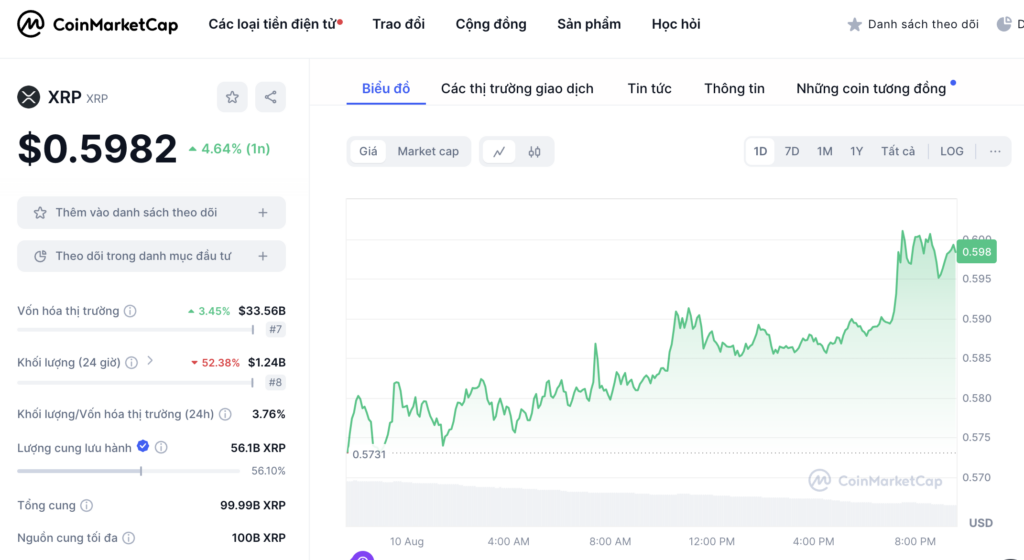Switch to Các thị trường giao dịch tab

pos(517,89)
